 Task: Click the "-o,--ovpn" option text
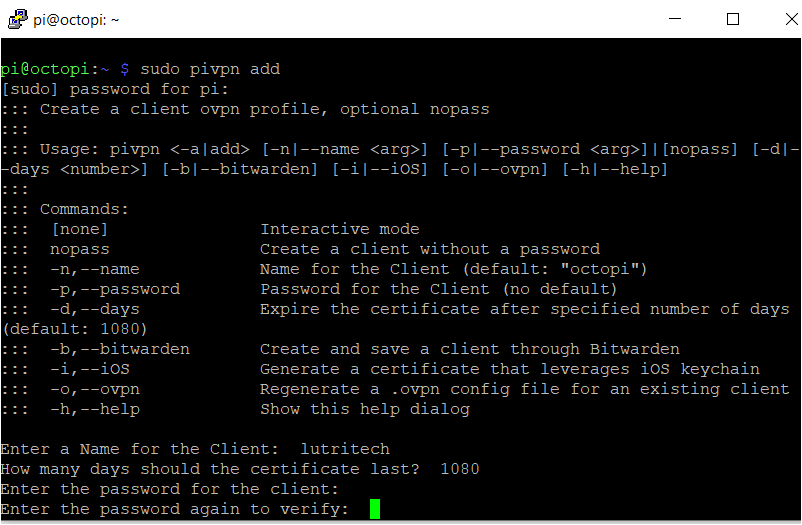coord(95,389)
